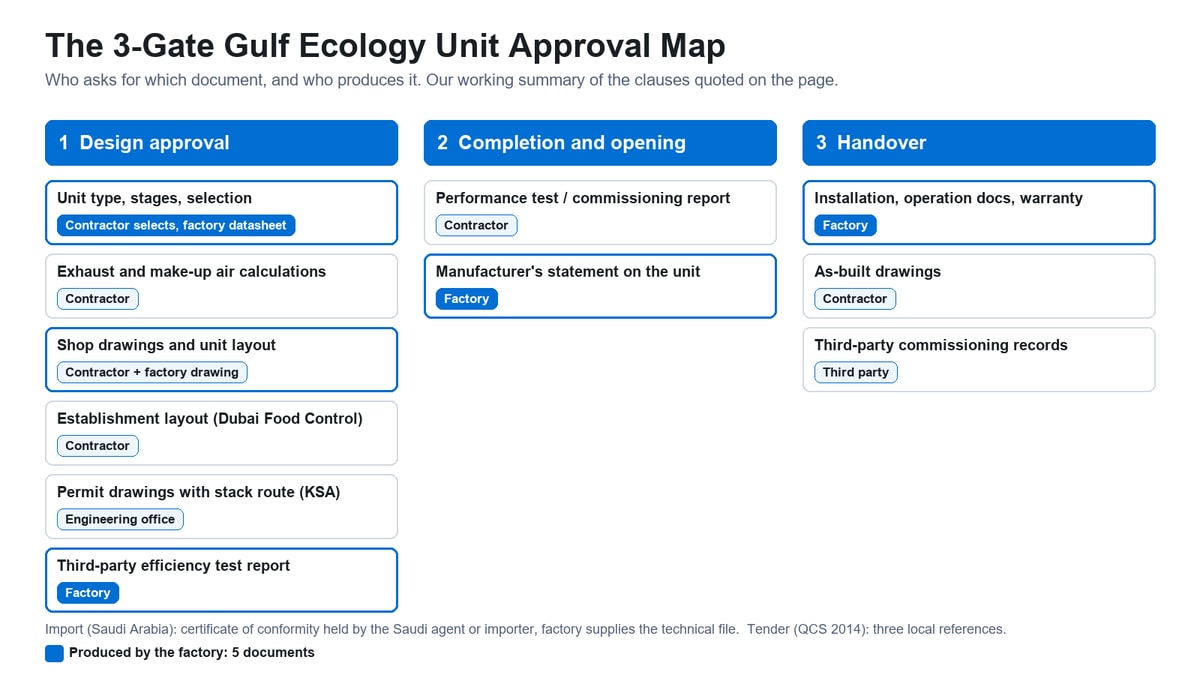
Task: Select the "1 Design approval" column header
Action: 221,143
